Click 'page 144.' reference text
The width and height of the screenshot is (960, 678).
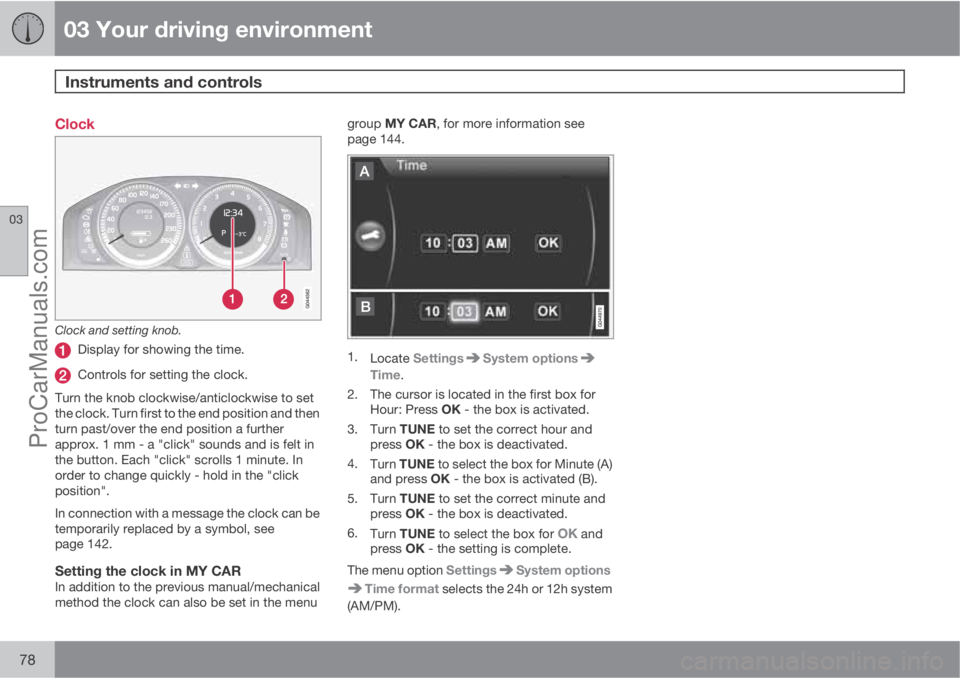click(376, 139)
